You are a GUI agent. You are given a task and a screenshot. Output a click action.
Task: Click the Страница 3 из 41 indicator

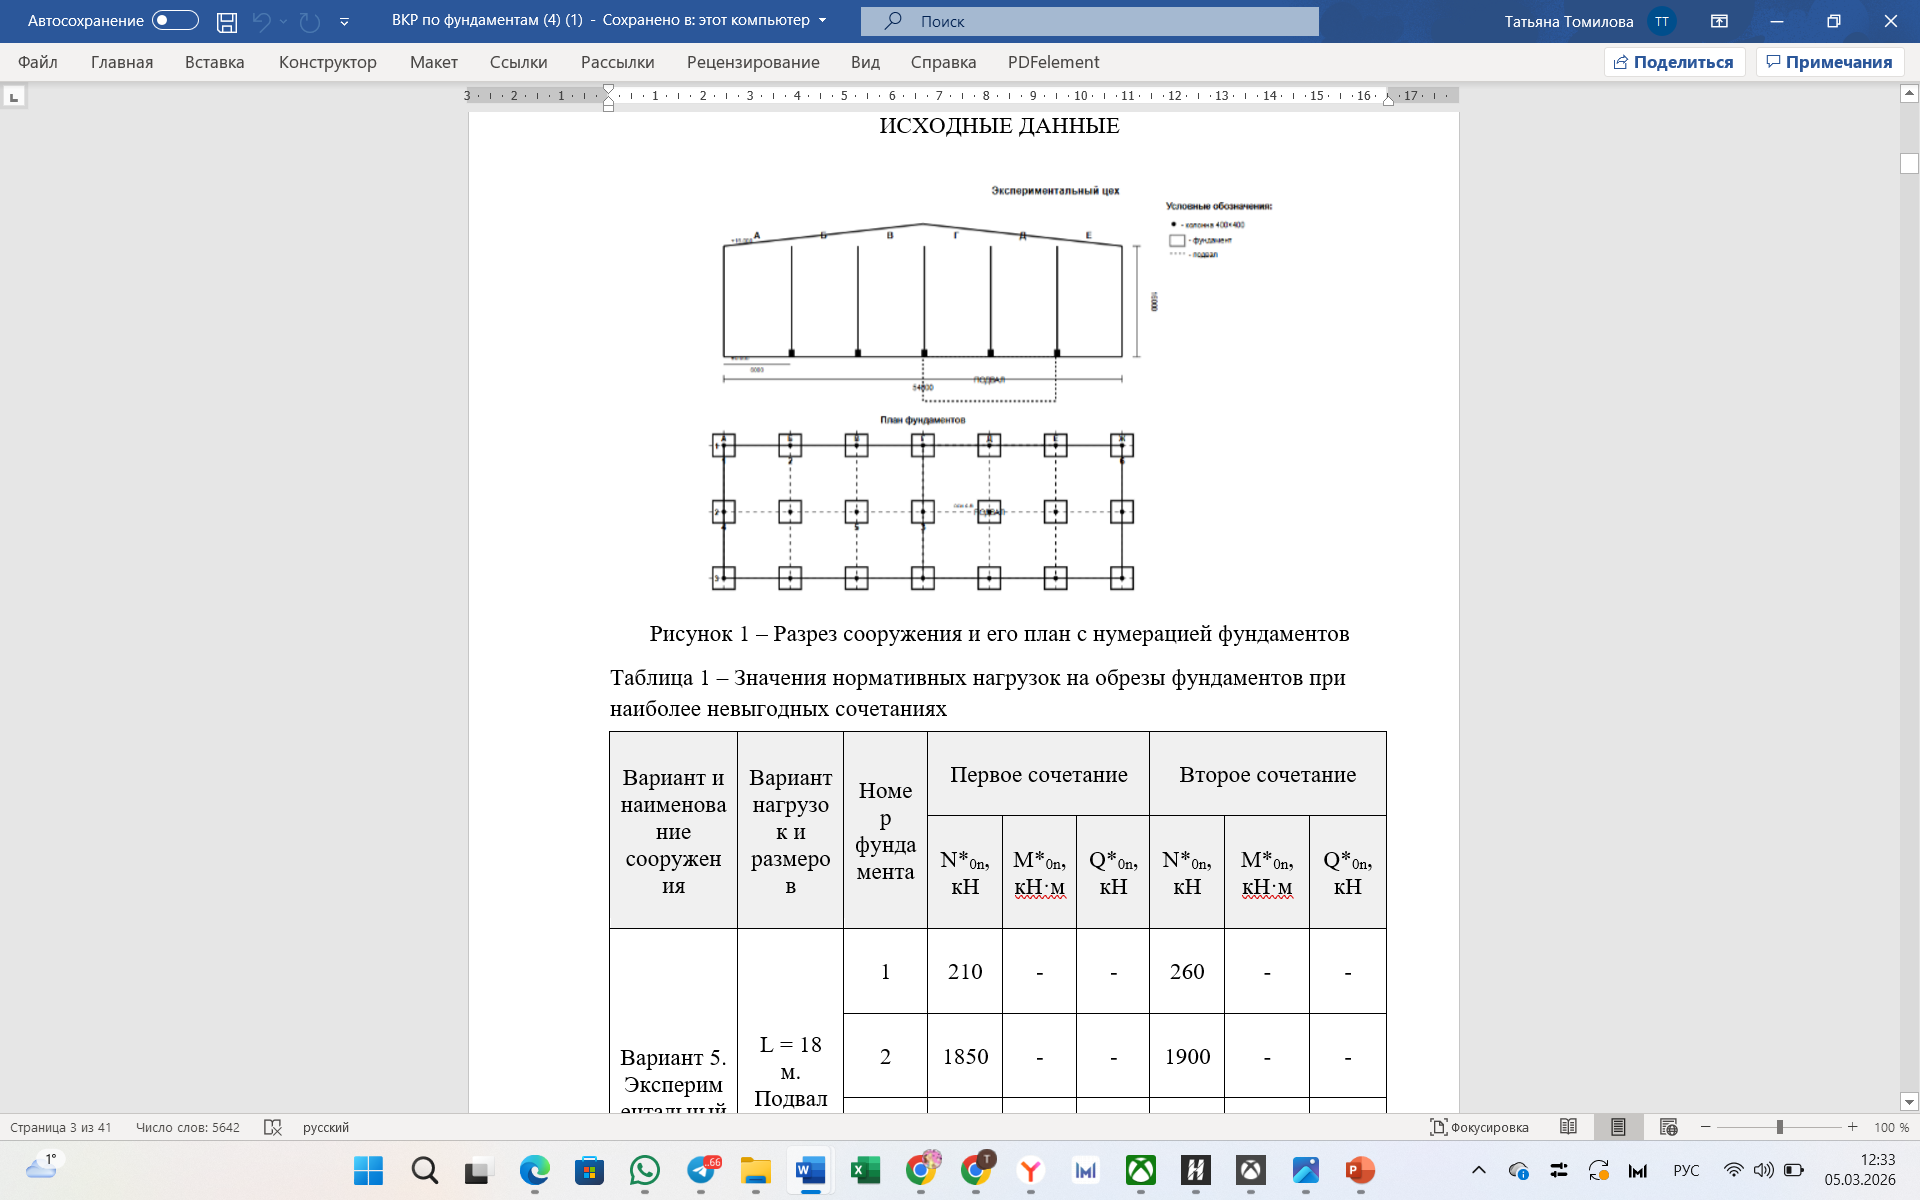(x=61, y=1127)
